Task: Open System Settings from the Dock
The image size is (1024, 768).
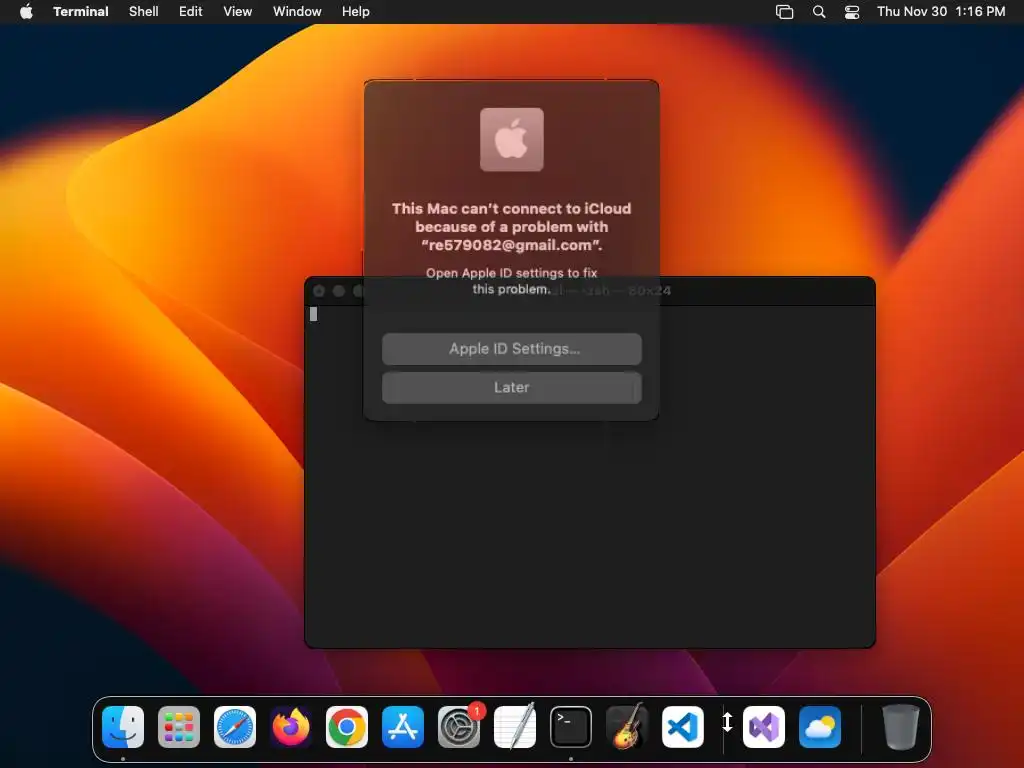Action: 459,726
